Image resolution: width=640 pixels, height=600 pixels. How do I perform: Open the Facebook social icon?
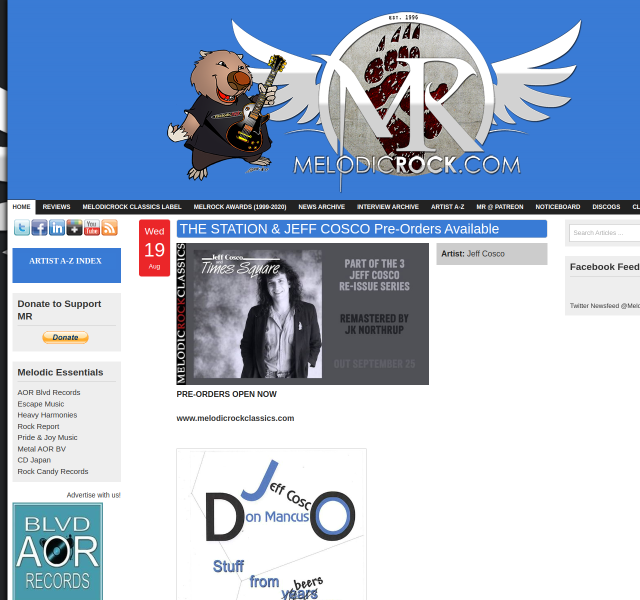(40, 227)
